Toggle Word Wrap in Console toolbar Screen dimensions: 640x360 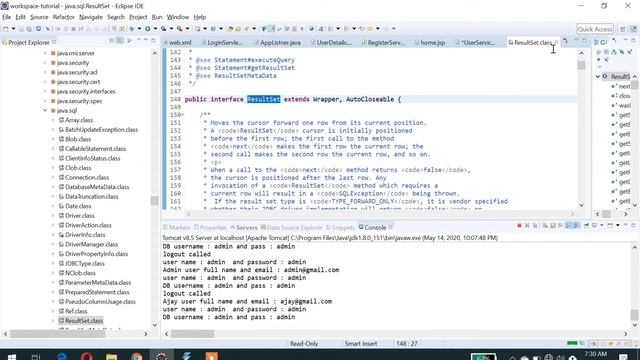[560, 226]
